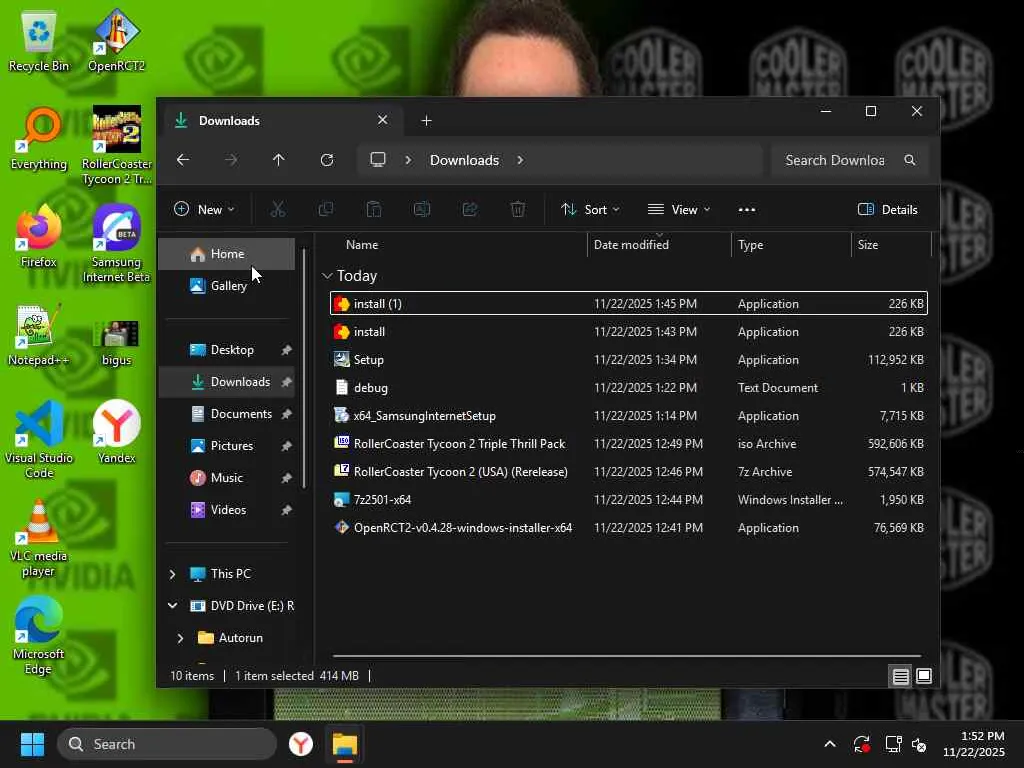Click the Yandex browser taskbar icon
This screenshot has width=1024, height=768.
point(301,744)
